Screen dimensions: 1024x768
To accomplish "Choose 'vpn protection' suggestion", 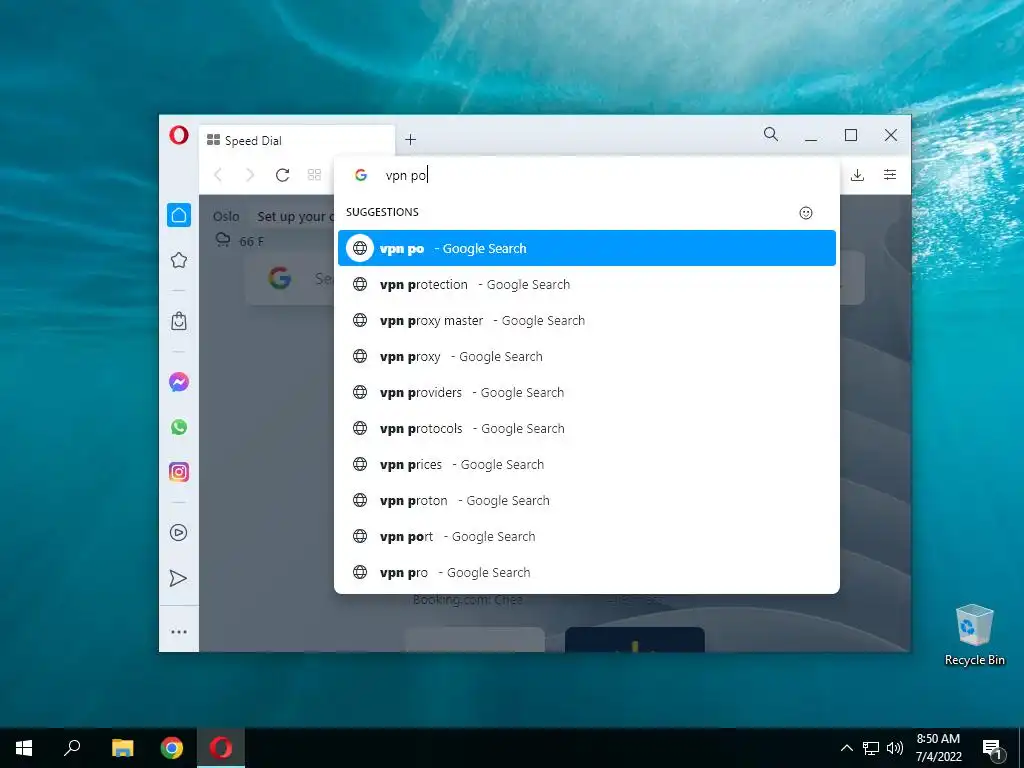I will (x=586, y=284).
